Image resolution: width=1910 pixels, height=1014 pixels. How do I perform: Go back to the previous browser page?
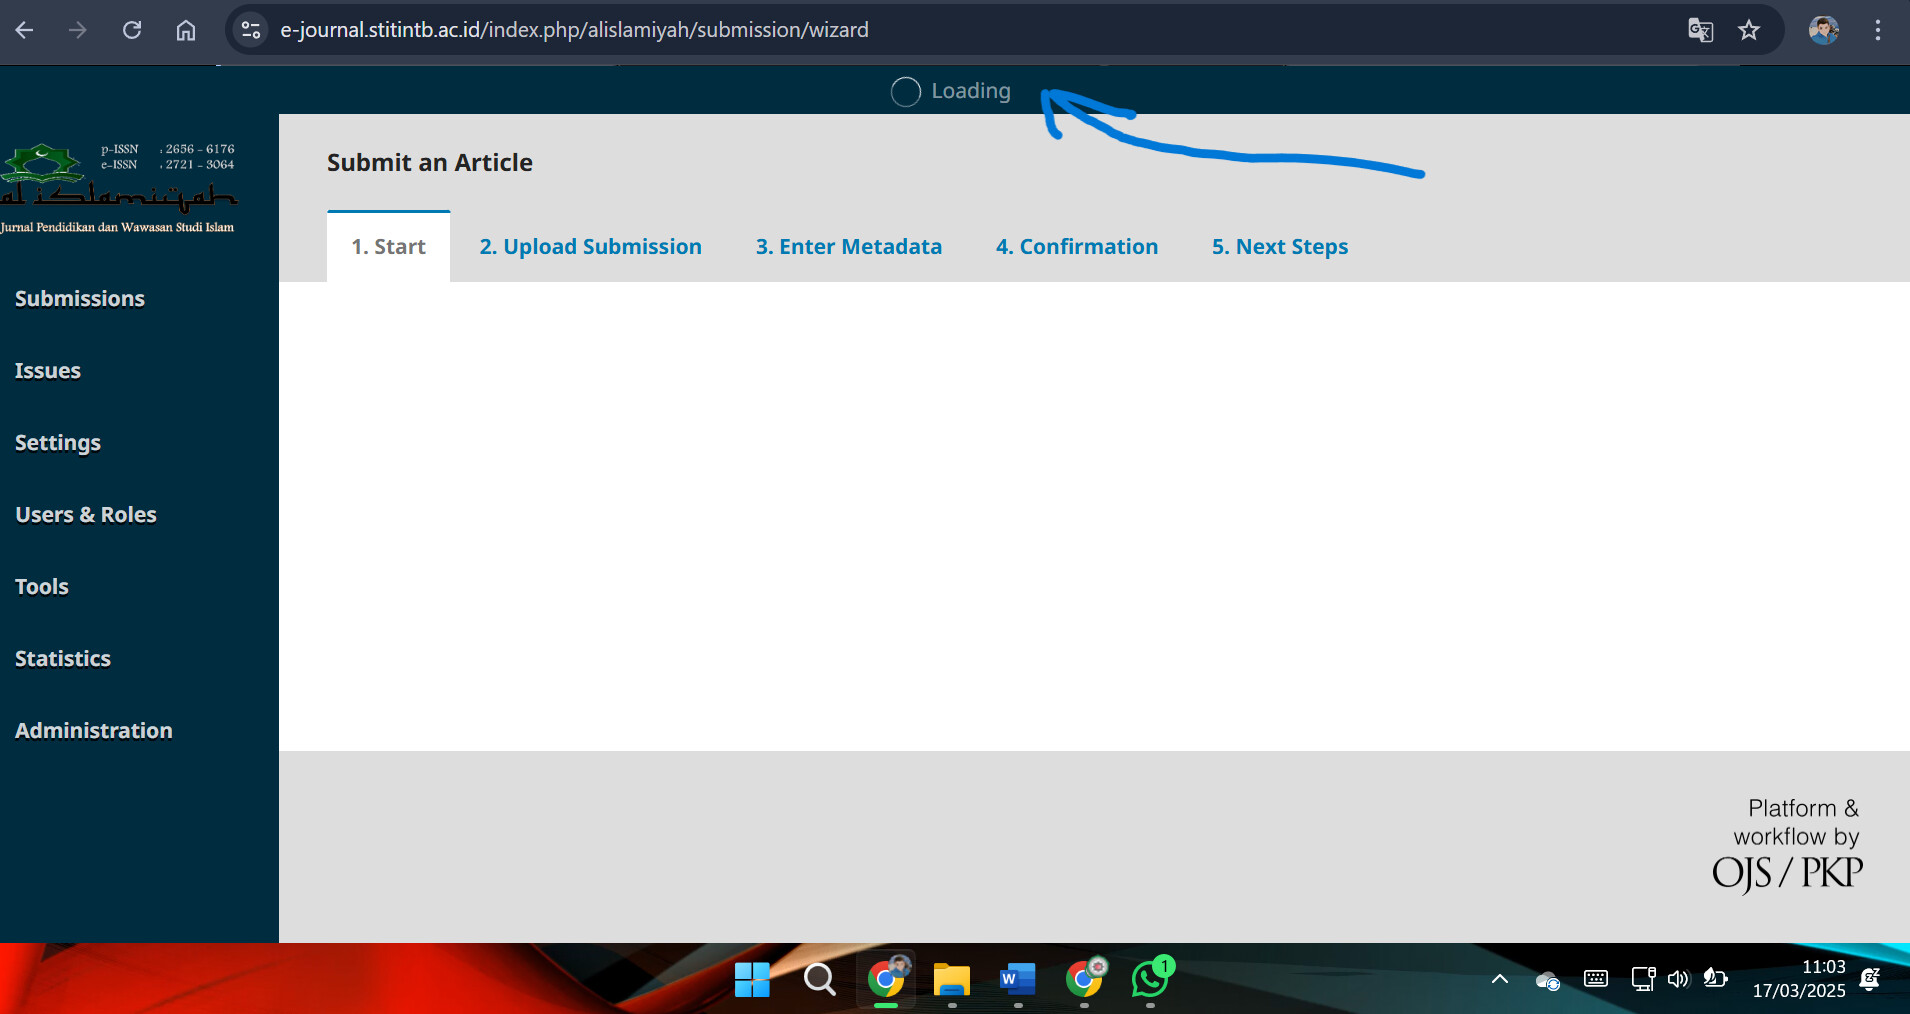(x=25, y=30)
